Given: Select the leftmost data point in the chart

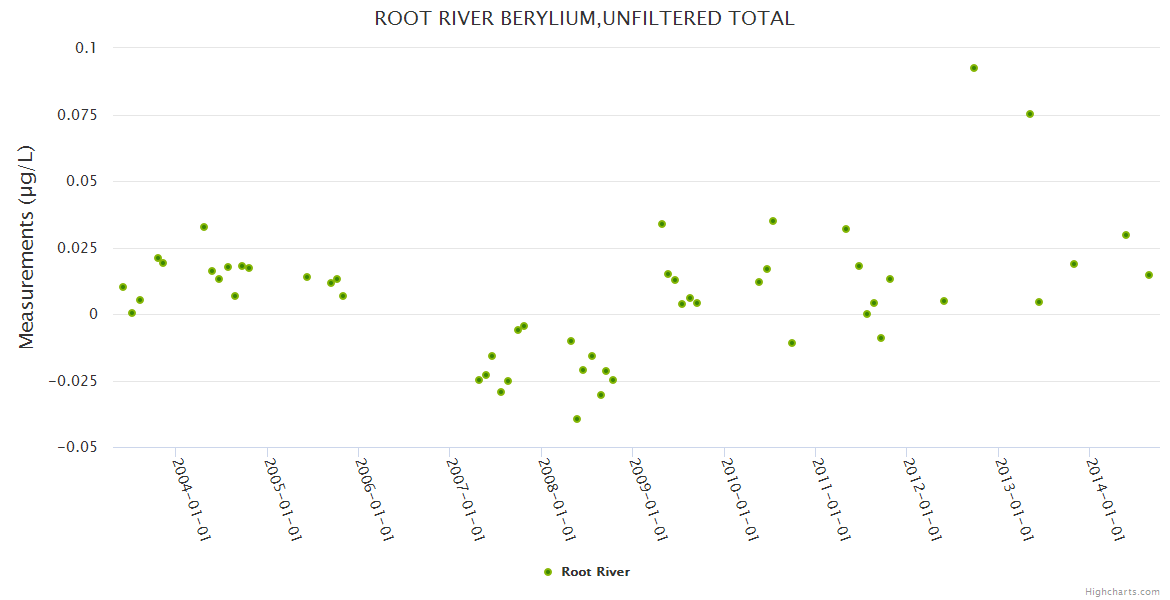Looking at the screenshot, I should coord(123,287).
